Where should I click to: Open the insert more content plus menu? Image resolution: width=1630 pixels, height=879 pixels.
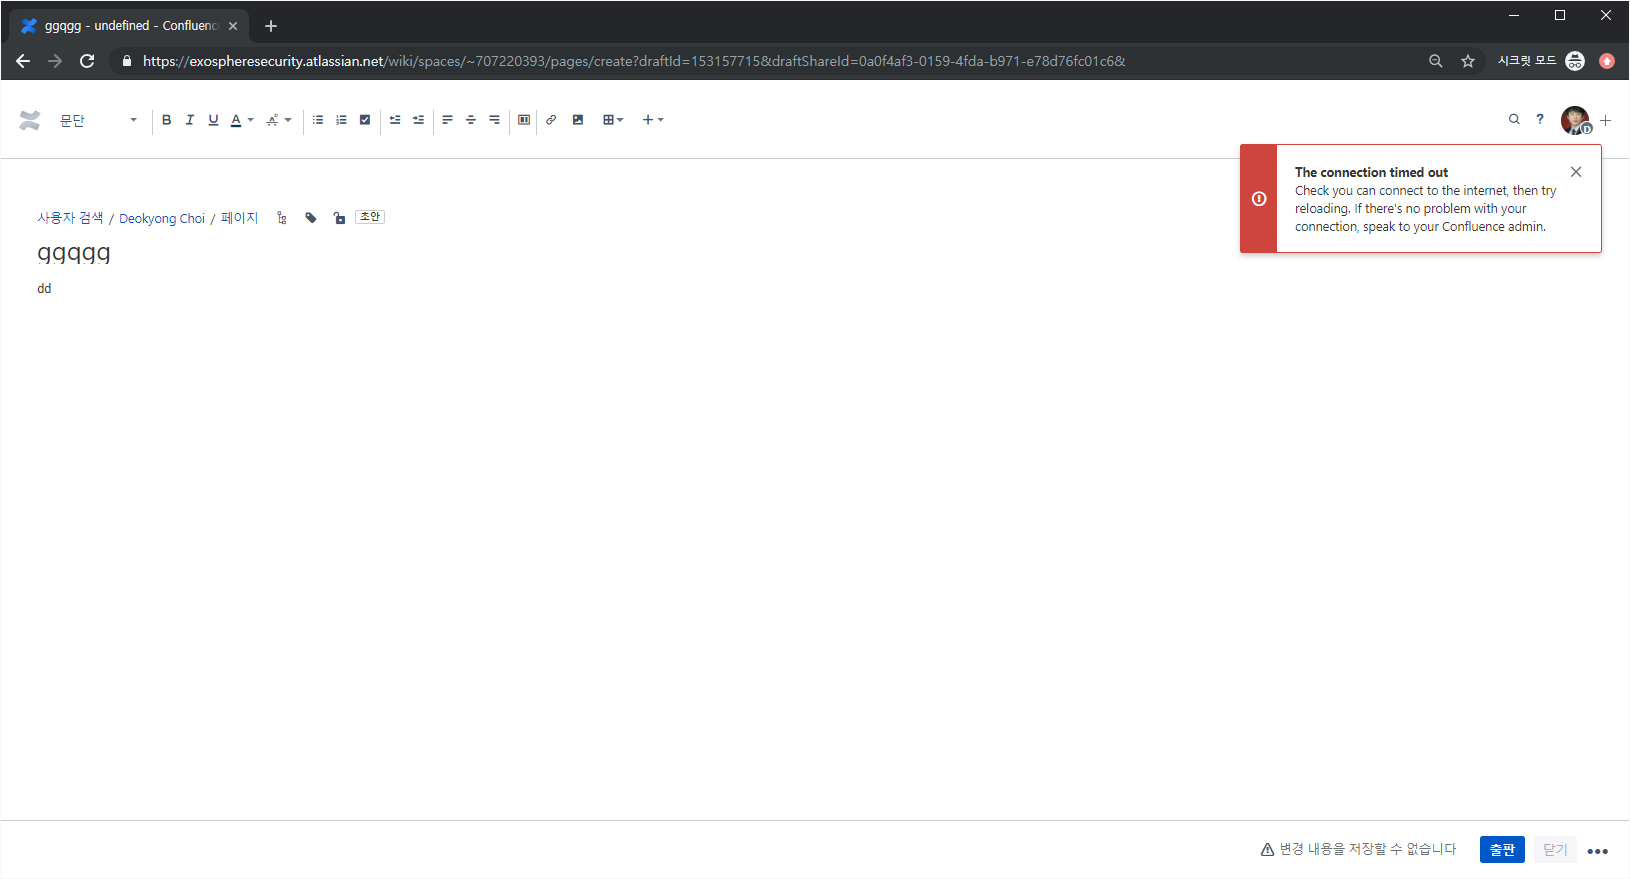[x=653, y=120]
